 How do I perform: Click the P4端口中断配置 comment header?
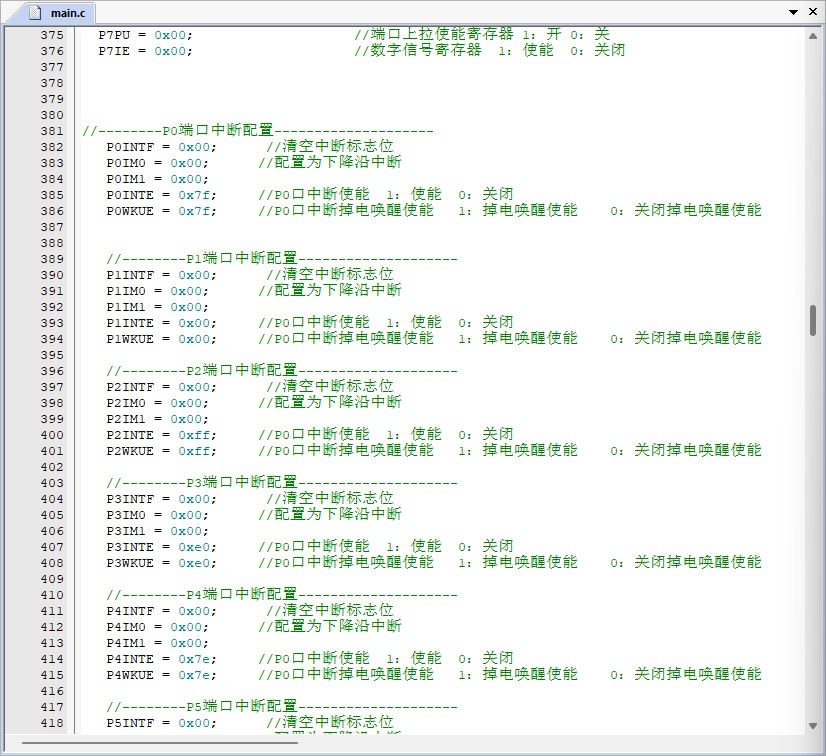click(x=281, y=595)
